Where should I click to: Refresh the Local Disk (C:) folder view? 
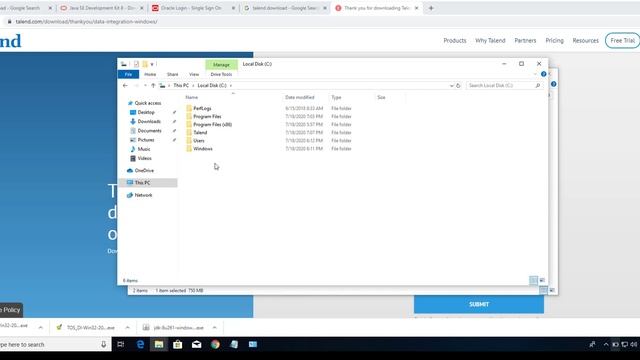point(458,86)
